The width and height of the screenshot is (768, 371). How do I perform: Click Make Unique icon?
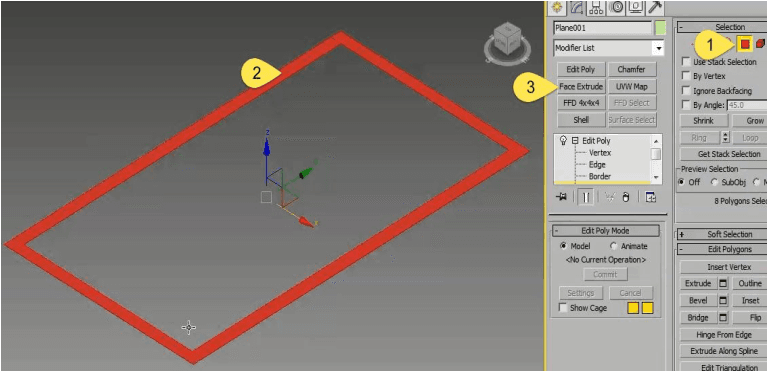[610, 197]
